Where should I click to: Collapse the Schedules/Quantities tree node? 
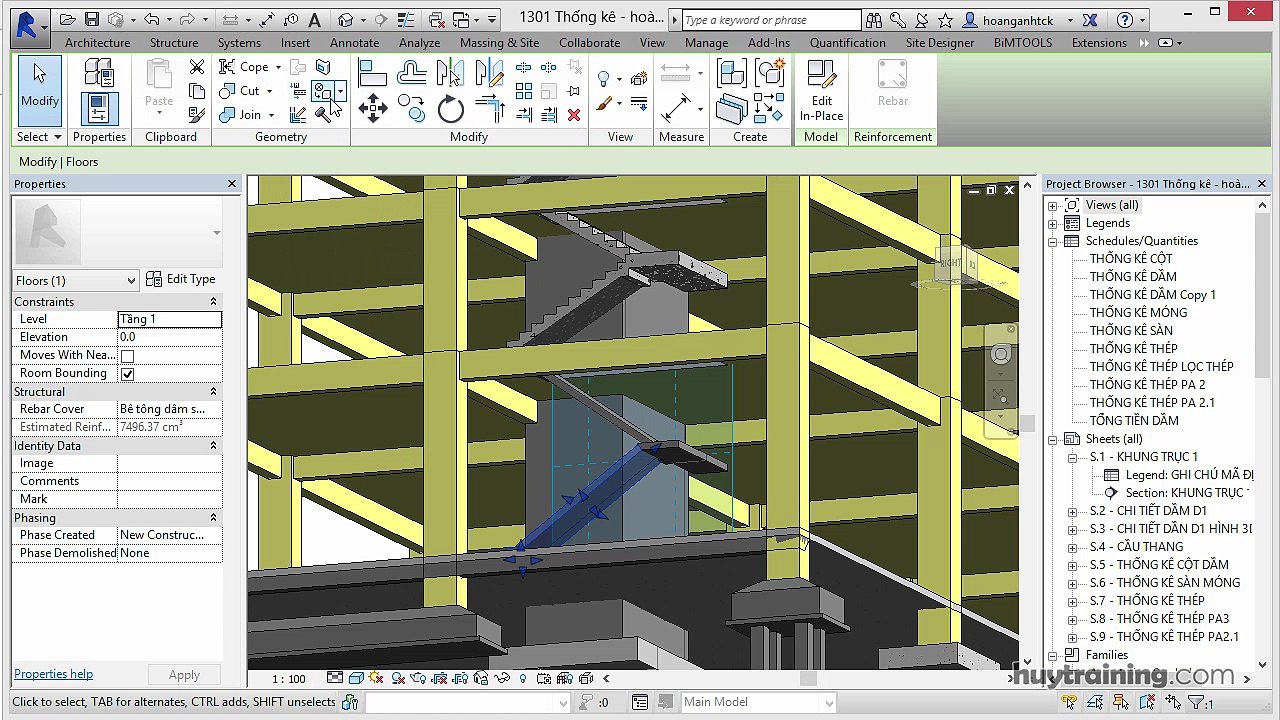1053,241
